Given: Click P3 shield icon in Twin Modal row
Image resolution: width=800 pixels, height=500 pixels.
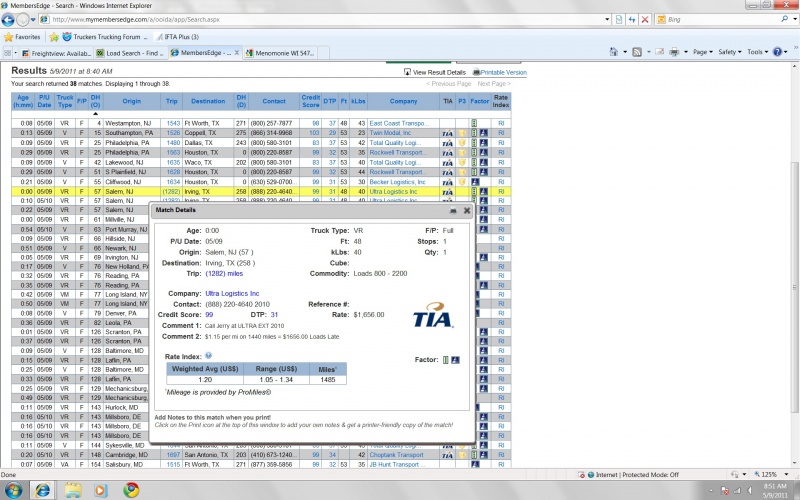Looking at the screenshot, I should pos(462,133).
